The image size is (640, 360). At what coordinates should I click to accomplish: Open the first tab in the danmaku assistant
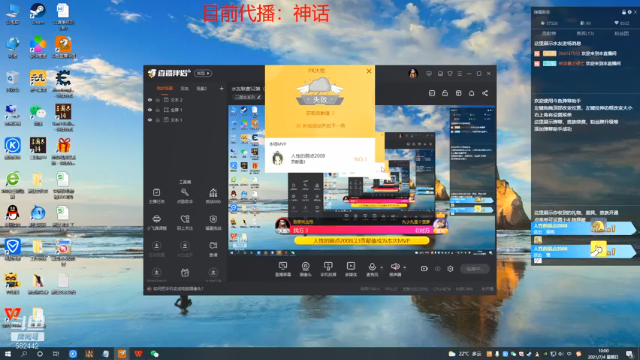tap(549, 33)
